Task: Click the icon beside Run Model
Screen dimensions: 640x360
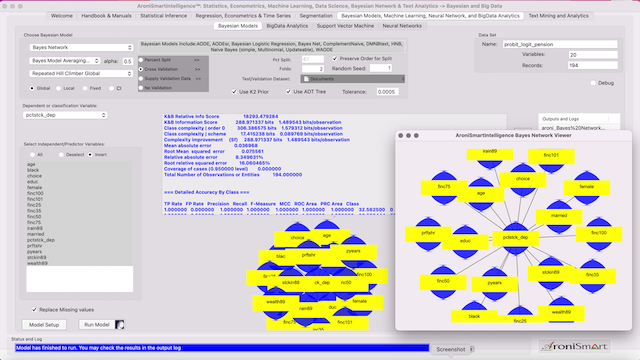Action: pos(120,324)
